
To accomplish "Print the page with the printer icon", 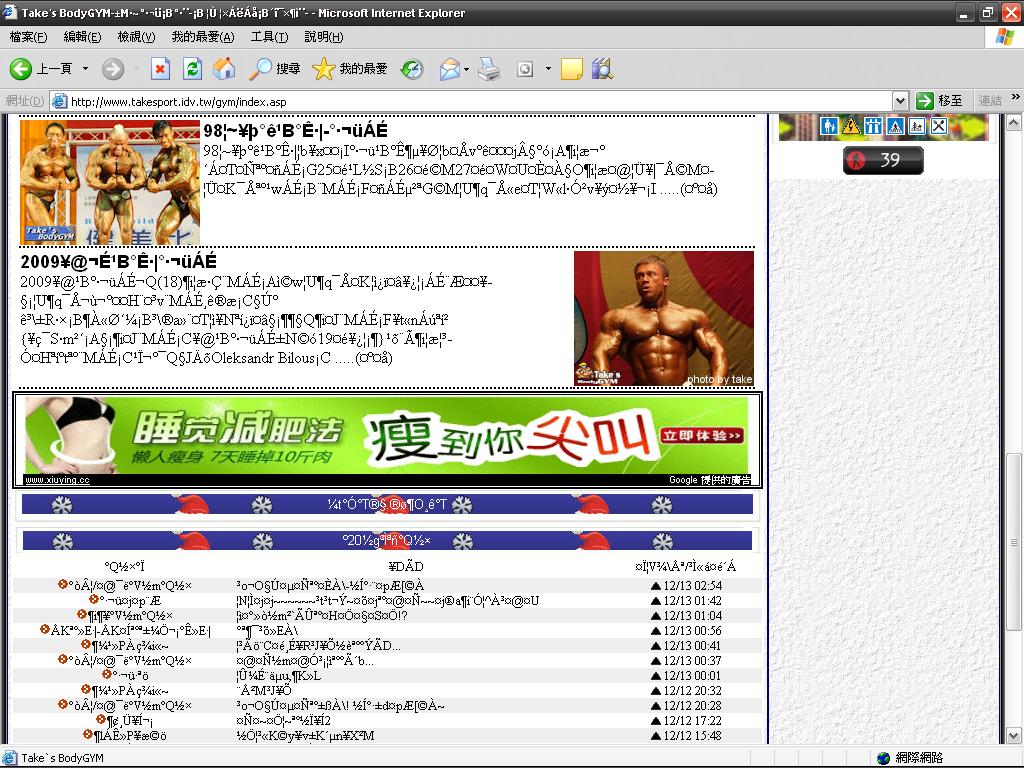I will 489,69.
